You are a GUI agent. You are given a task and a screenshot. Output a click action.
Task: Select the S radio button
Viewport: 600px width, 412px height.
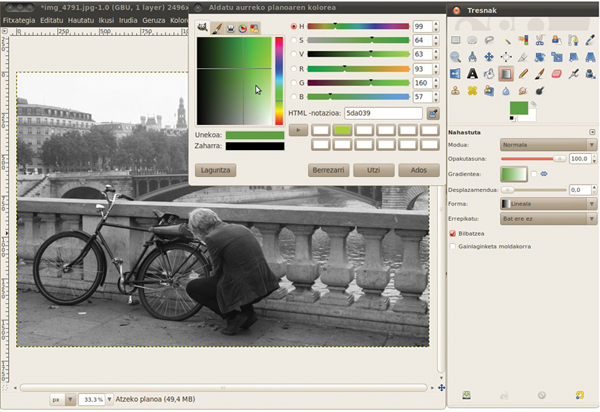293,40
